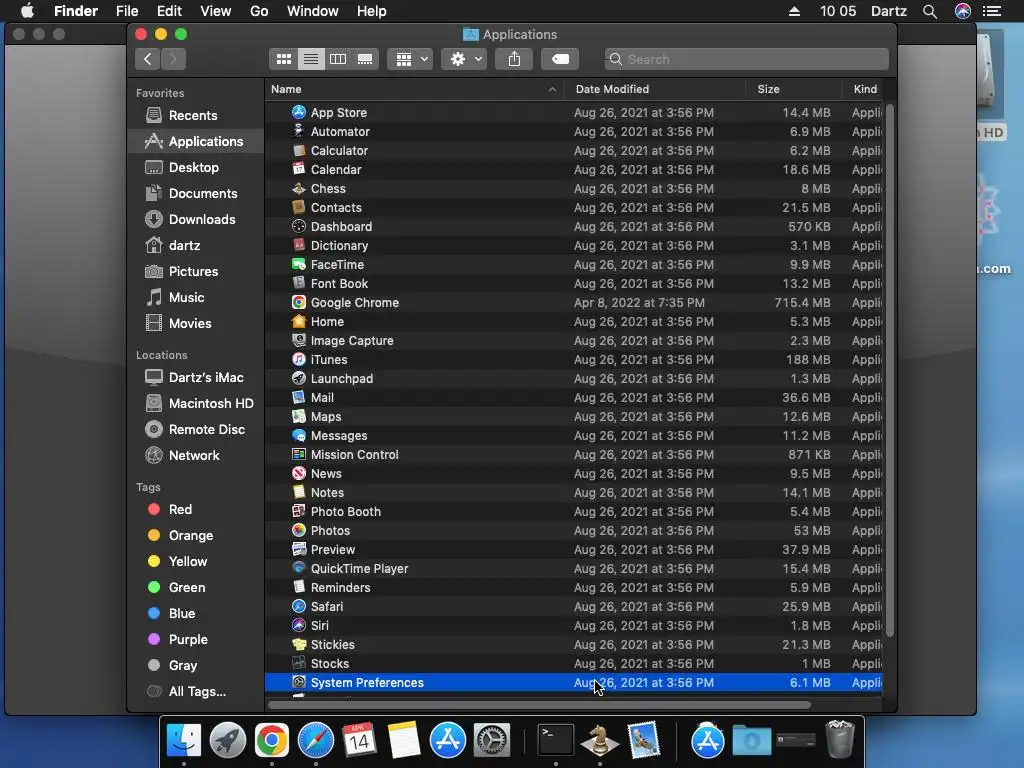Viewport: 1024px width, 768px height.
Task: Select the Stickies app icon
Action: [298, 645]
